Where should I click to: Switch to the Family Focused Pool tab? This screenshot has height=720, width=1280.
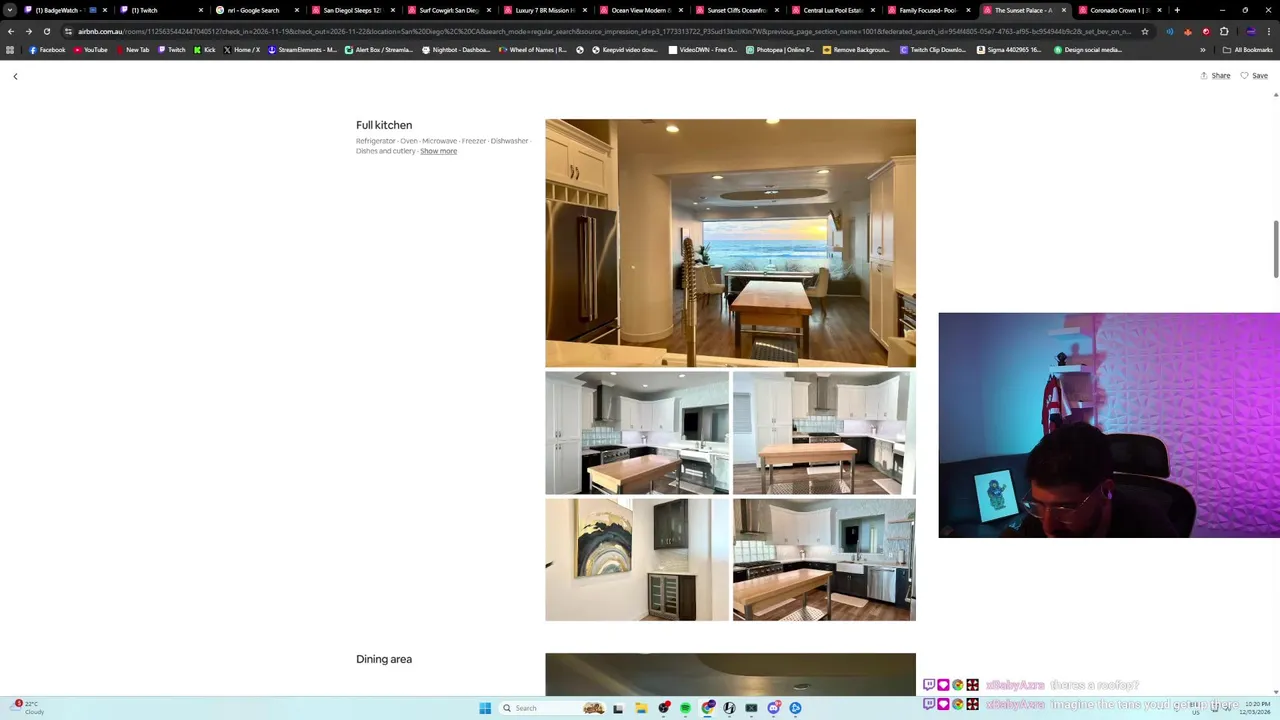[928, 10]
